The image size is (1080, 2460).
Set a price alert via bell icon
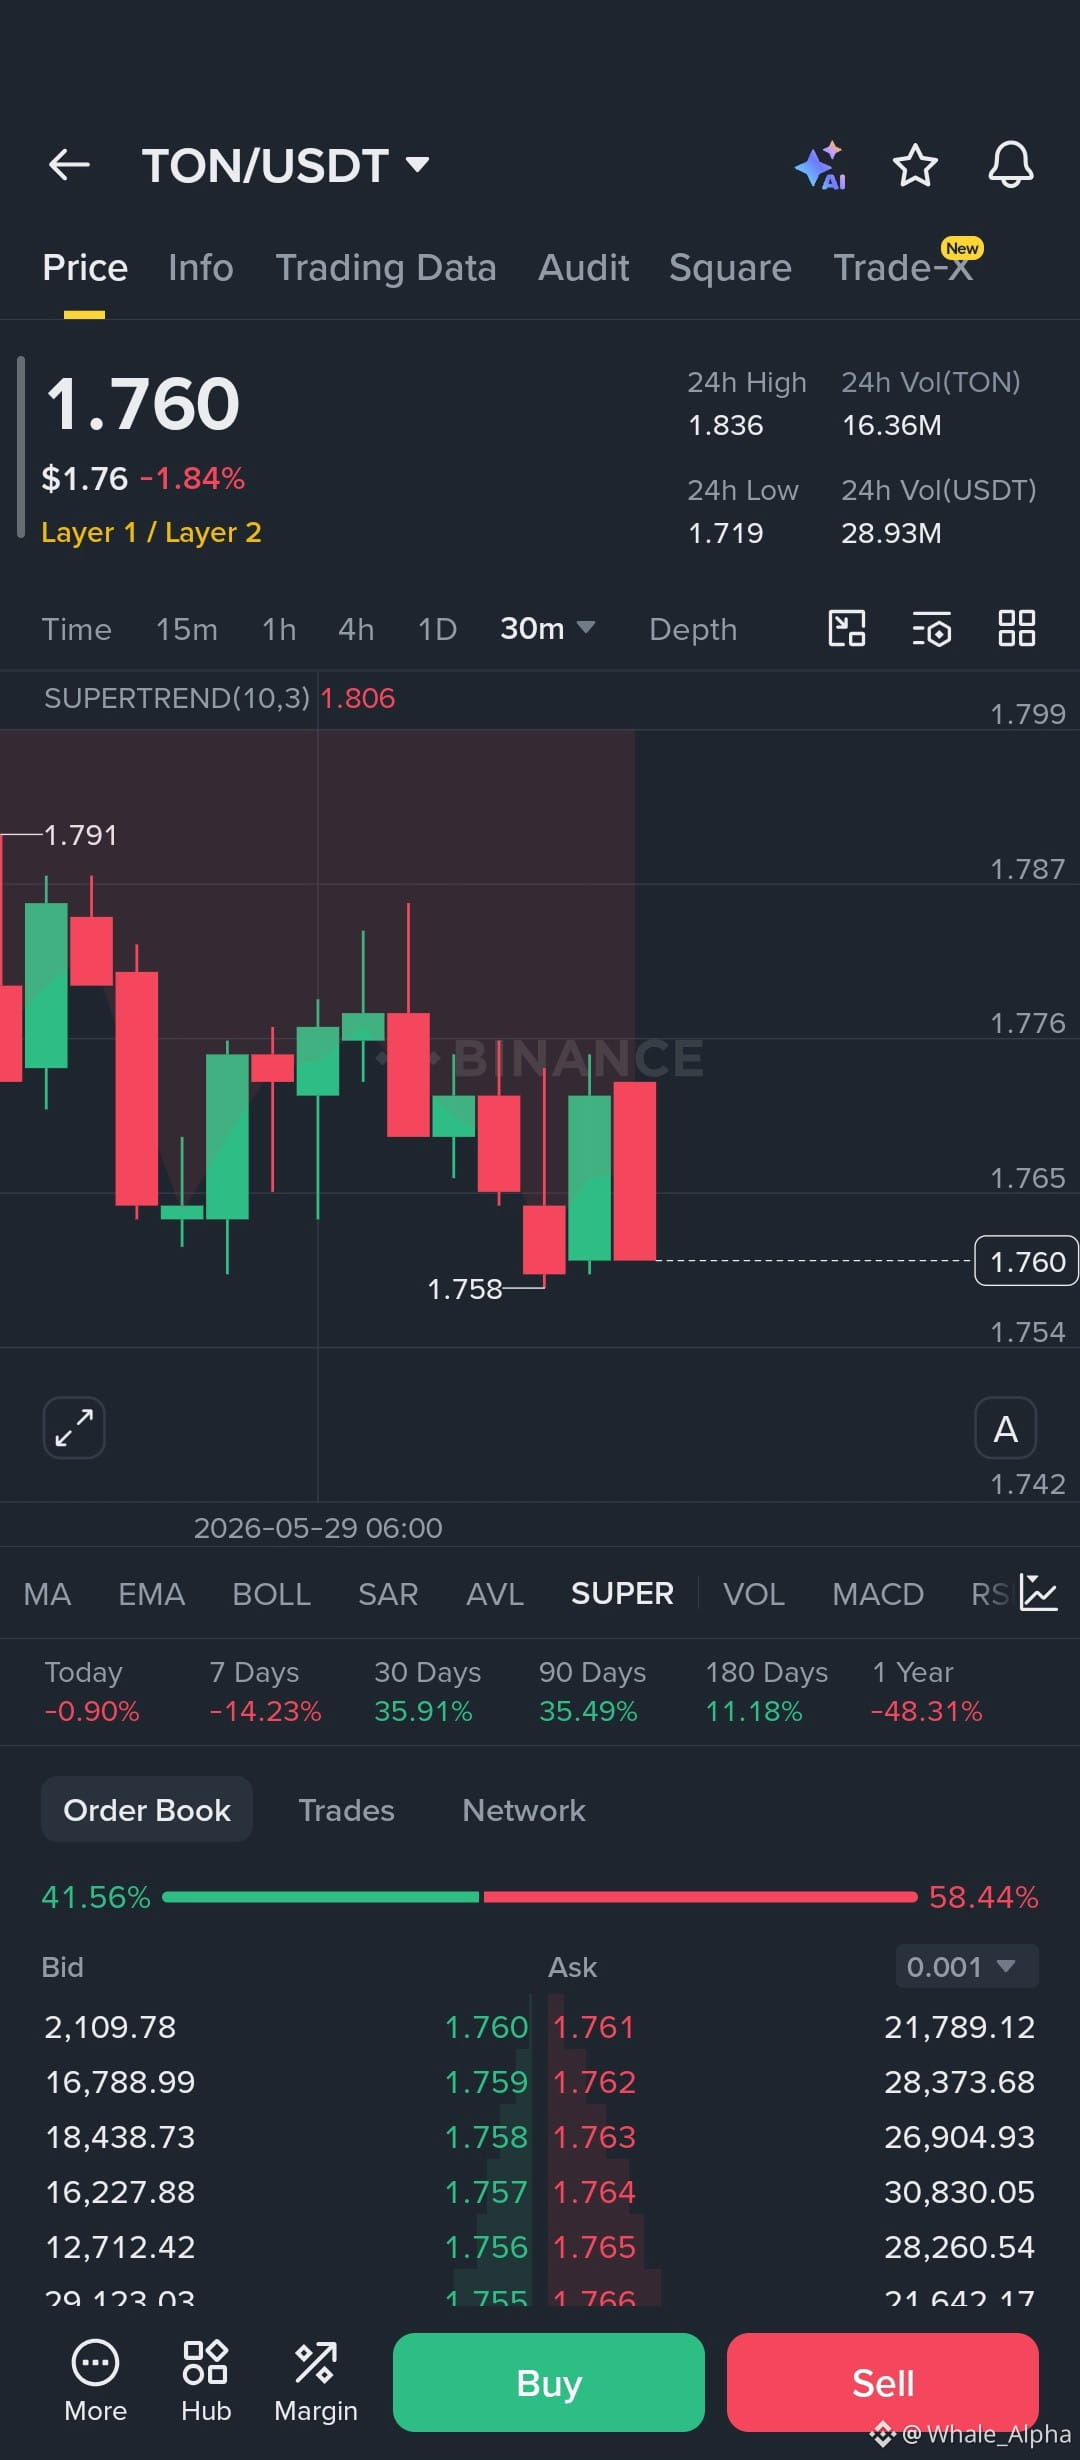coord(1011,165)
